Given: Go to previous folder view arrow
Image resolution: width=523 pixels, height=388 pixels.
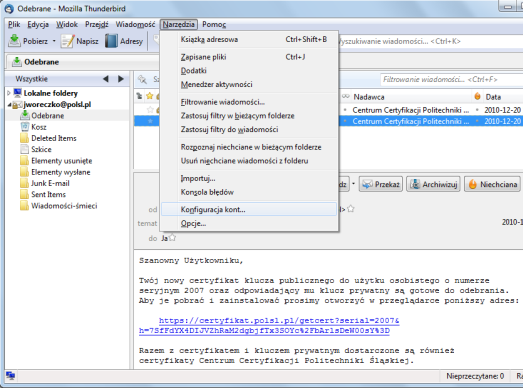Looking at the screenshot, I should [106, 79].
